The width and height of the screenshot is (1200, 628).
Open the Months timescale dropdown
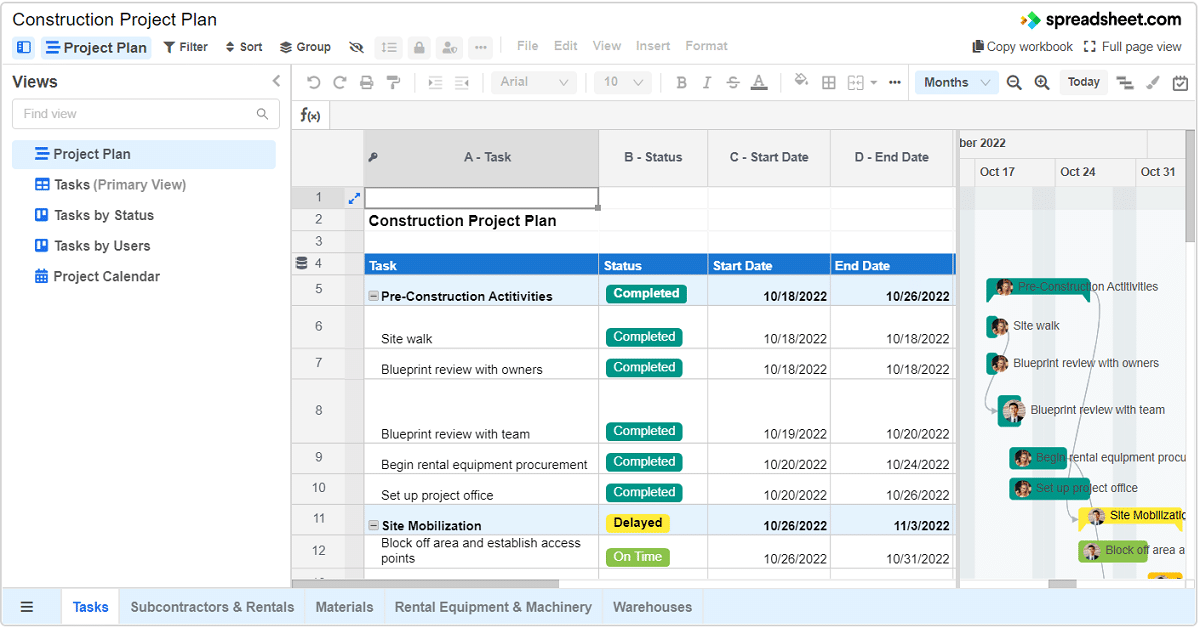point(957,82)
